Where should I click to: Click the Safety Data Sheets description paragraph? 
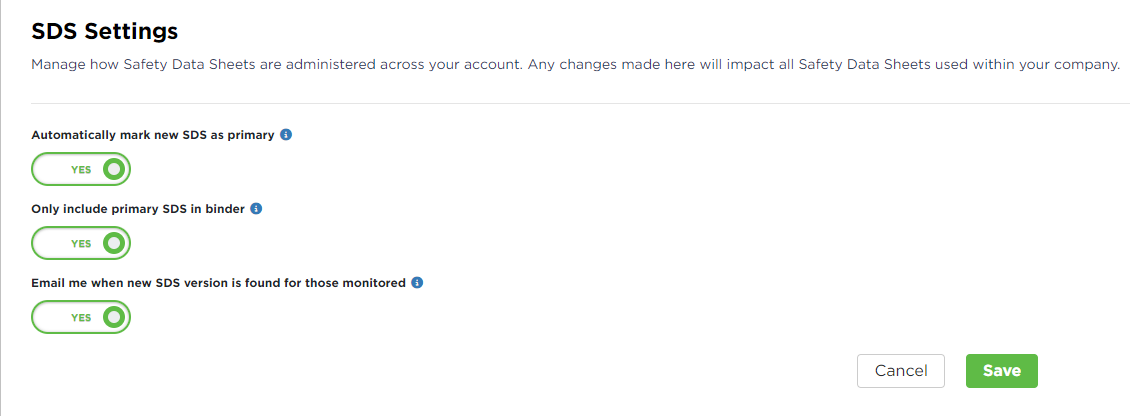click(x=574, y=65)
